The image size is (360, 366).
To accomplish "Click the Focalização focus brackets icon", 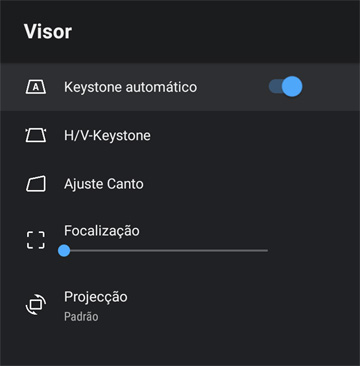I will (x=36, y=240).
